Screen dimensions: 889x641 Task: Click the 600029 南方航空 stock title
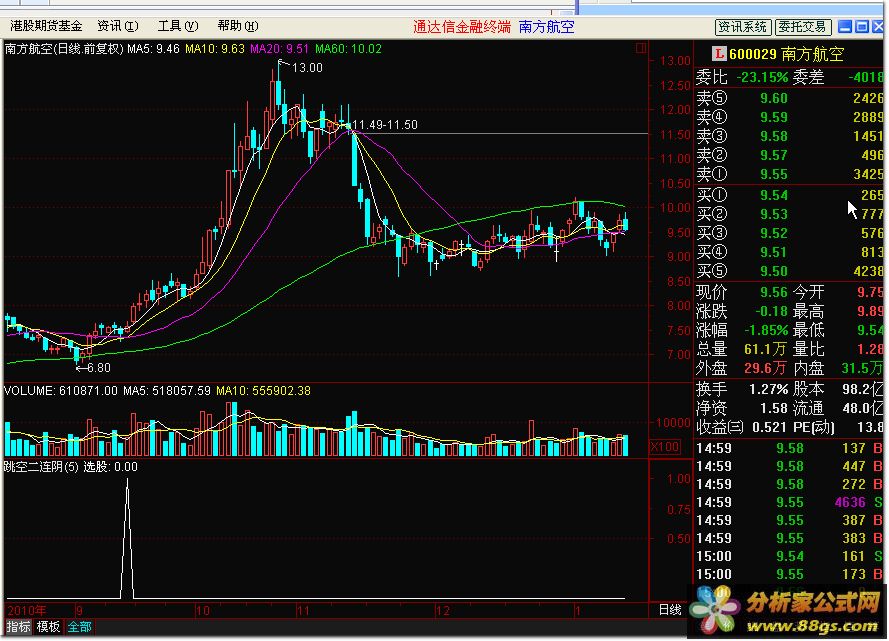click(787, 54)
